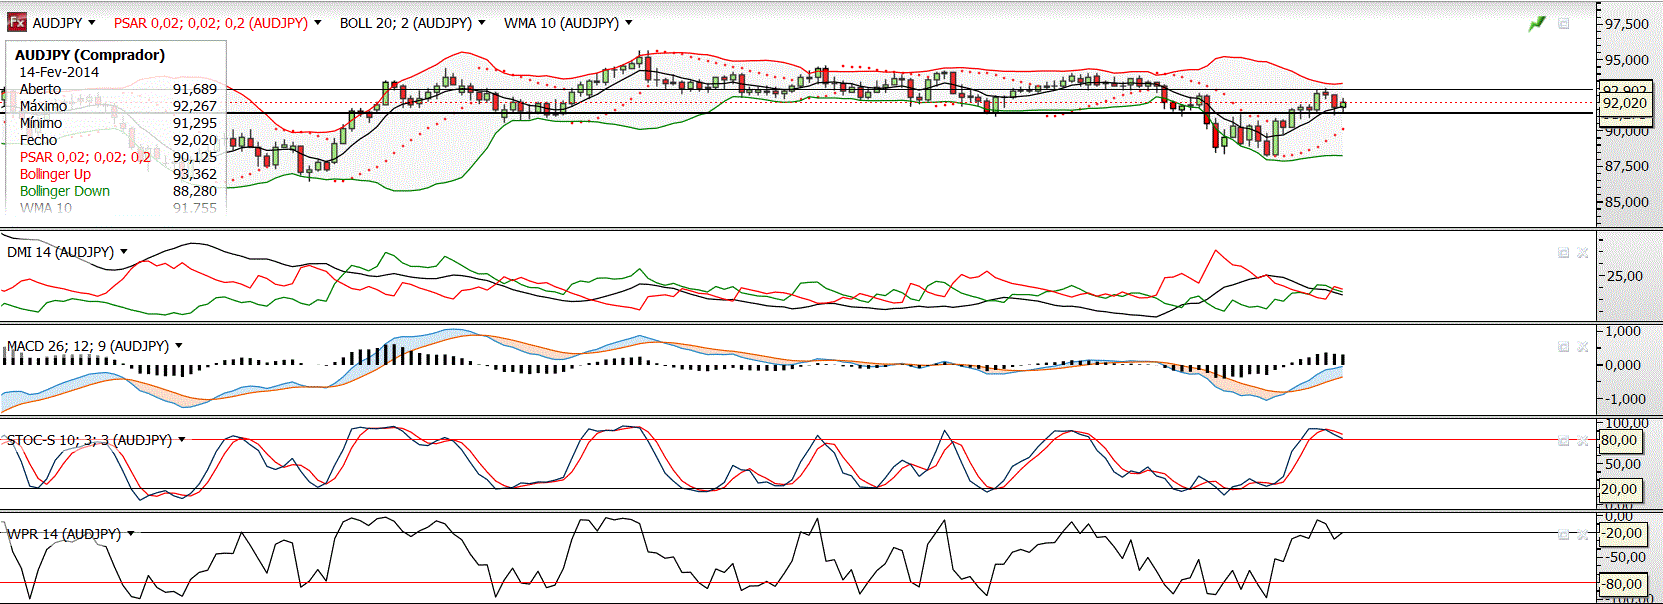This screenshot has height=604, width=1663.
Task: Click the 80,00 level tag on stochastic axis
Action: (1620, 441)
